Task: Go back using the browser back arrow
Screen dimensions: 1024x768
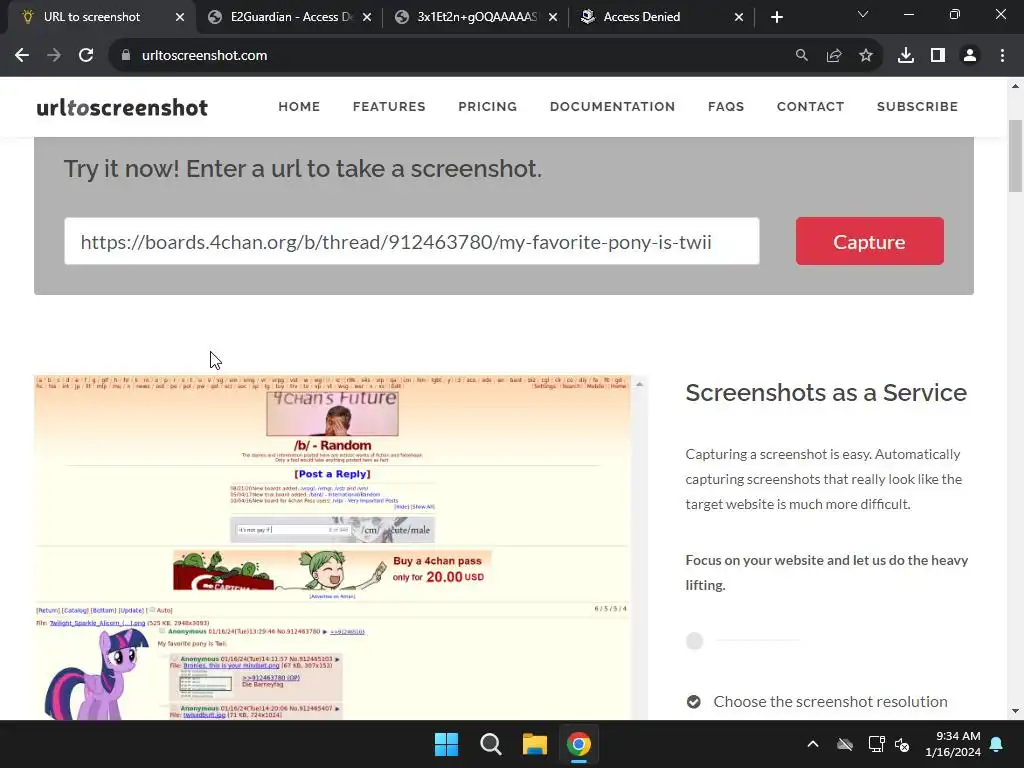Action: click(22, 56)
